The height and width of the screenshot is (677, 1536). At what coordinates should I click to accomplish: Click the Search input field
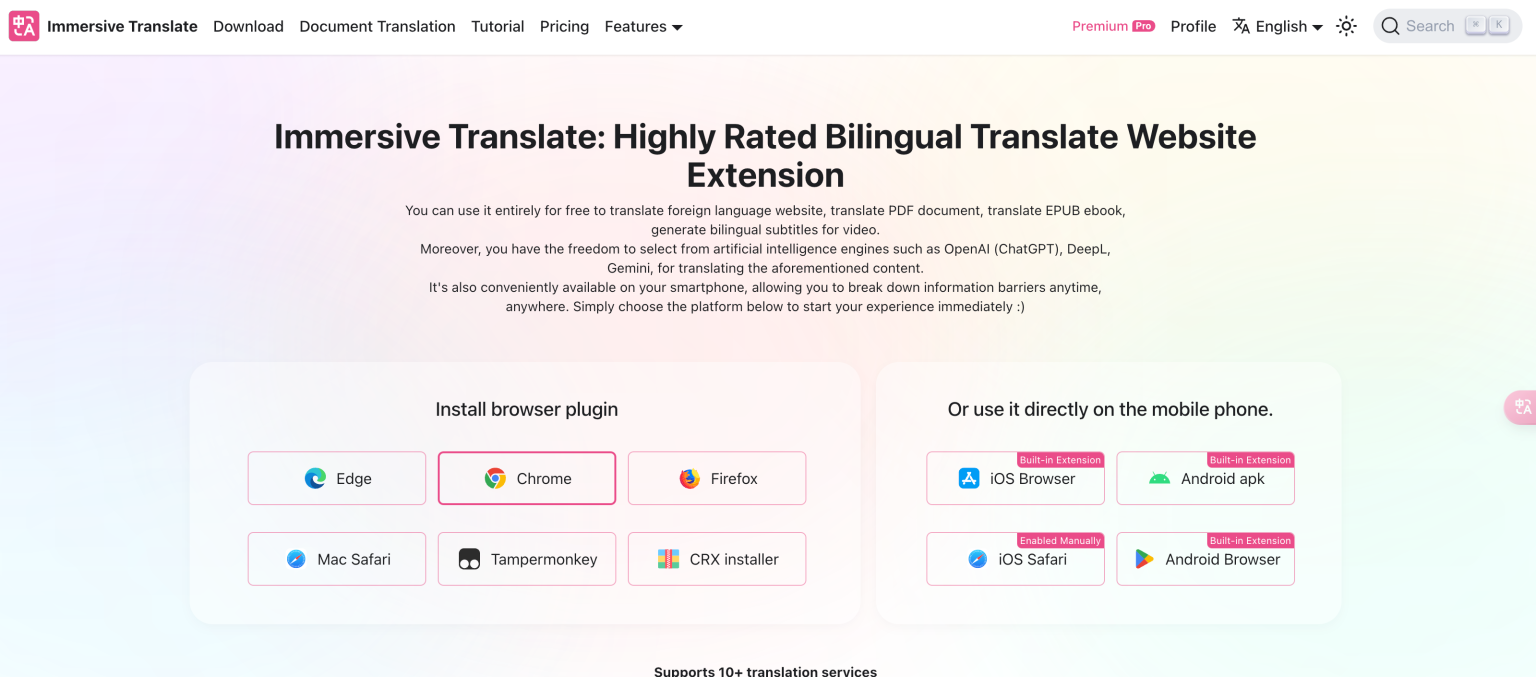[1447, 26]
